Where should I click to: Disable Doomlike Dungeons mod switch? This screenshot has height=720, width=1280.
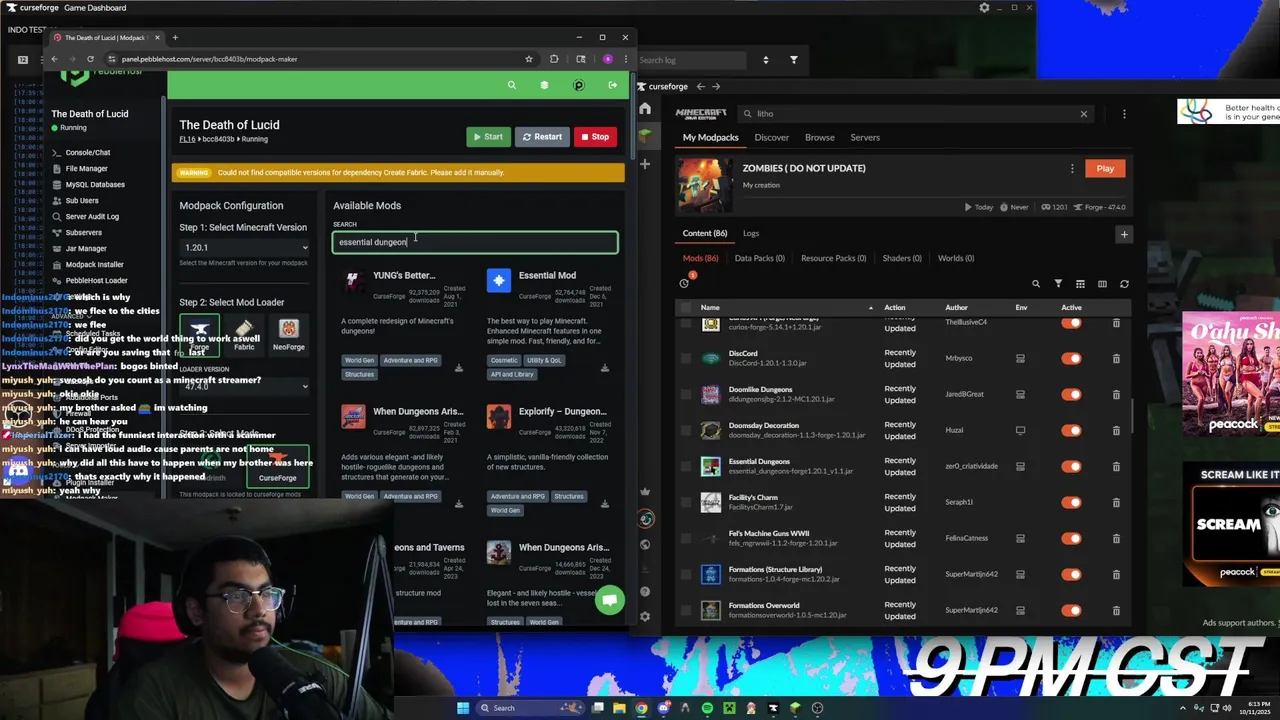click(x=1071, y=394)
